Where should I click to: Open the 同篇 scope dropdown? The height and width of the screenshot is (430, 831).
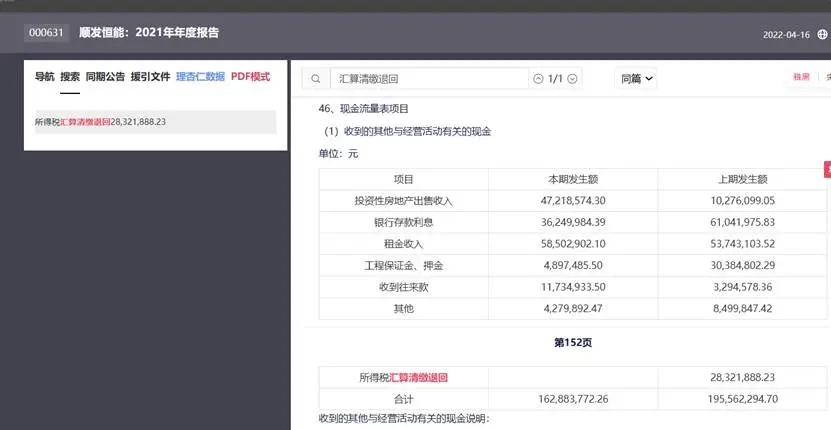click(636, 79)
